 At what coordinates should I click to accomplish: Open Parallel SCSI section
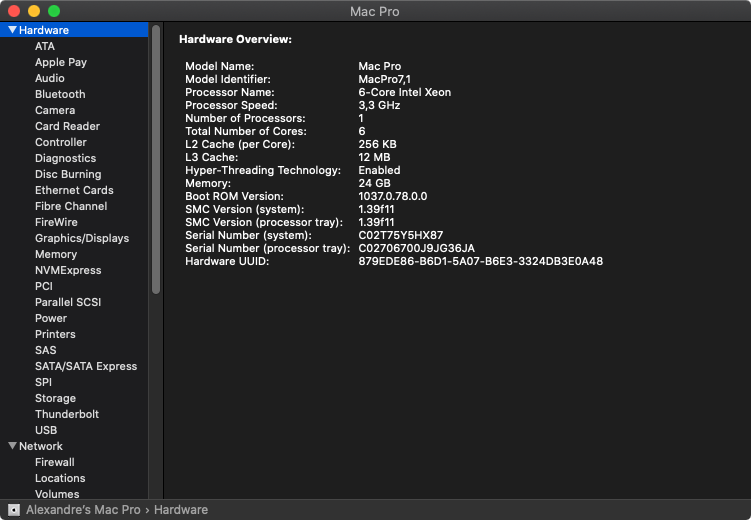click(68, 302)
